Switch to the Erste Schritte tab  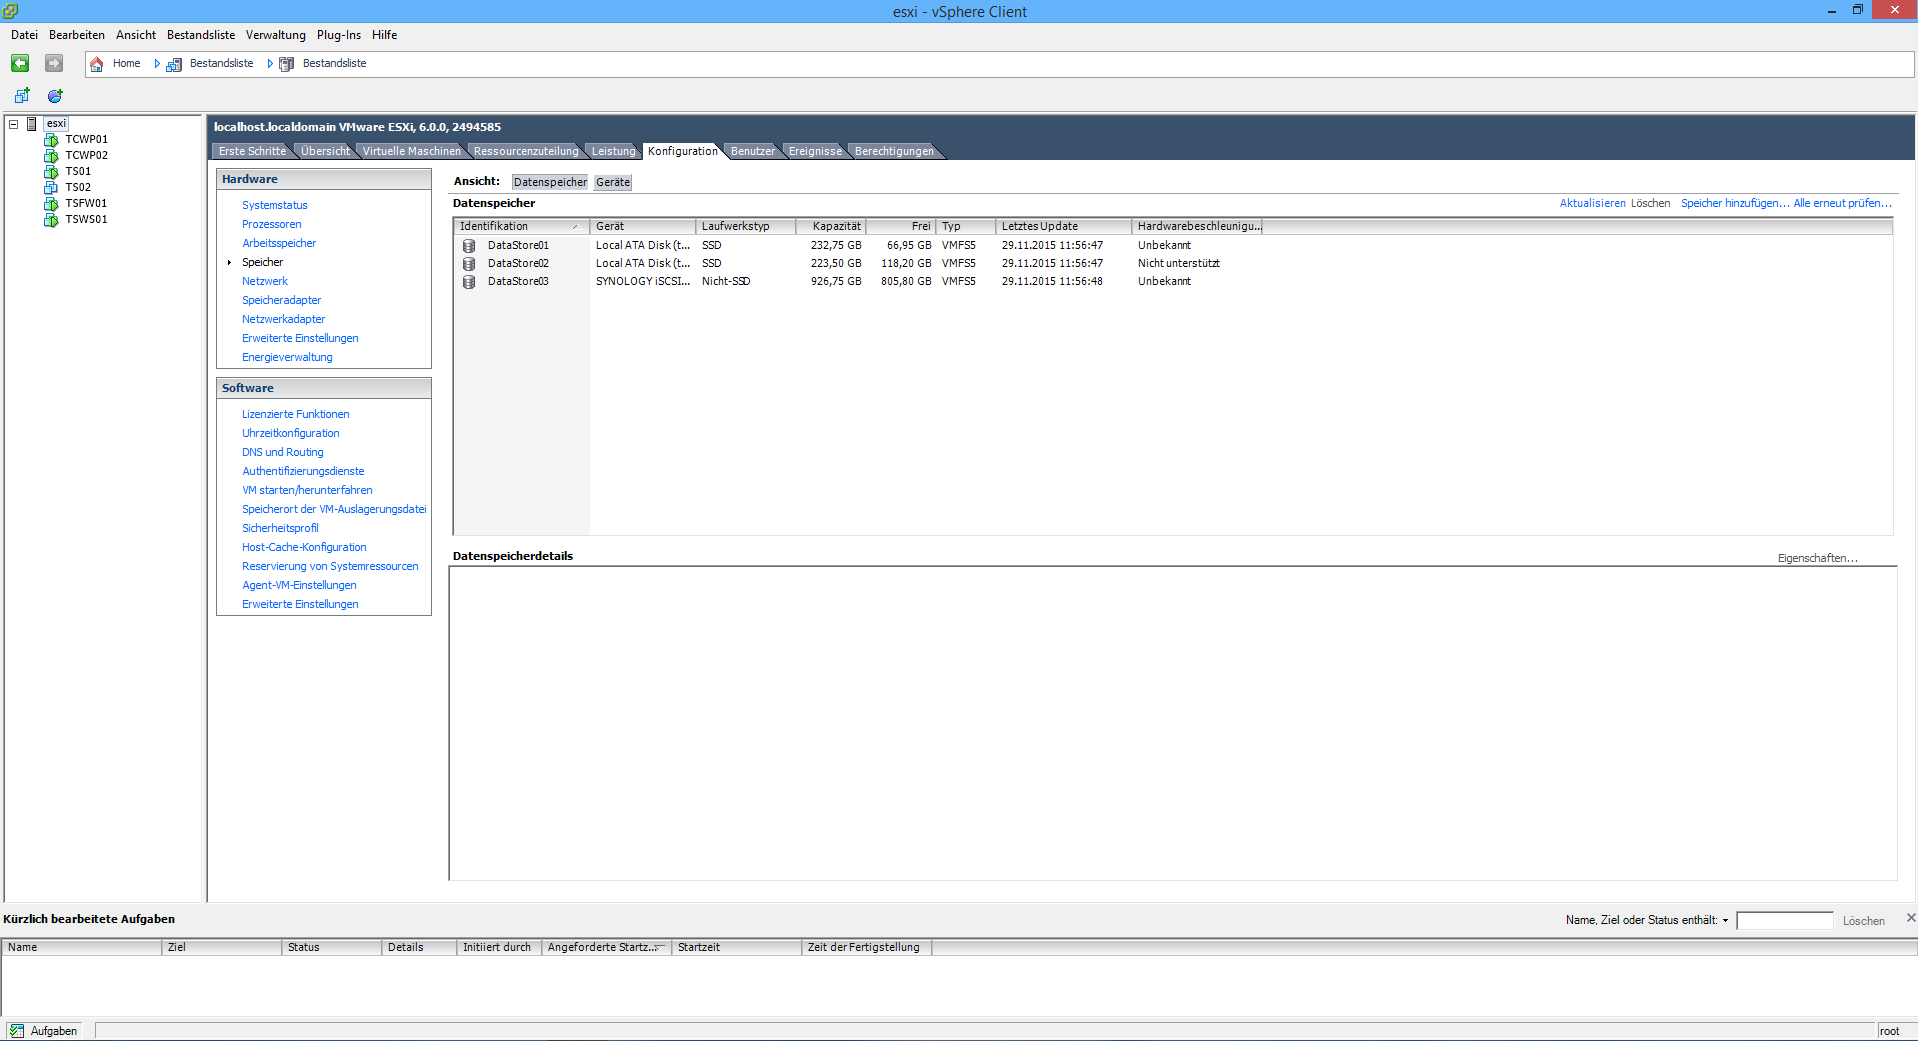point(252,151)
